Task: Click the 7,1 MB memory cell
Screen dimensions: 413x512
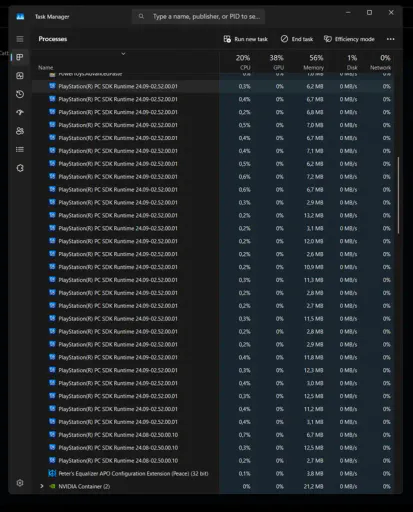Action: [x=315, y=151]
